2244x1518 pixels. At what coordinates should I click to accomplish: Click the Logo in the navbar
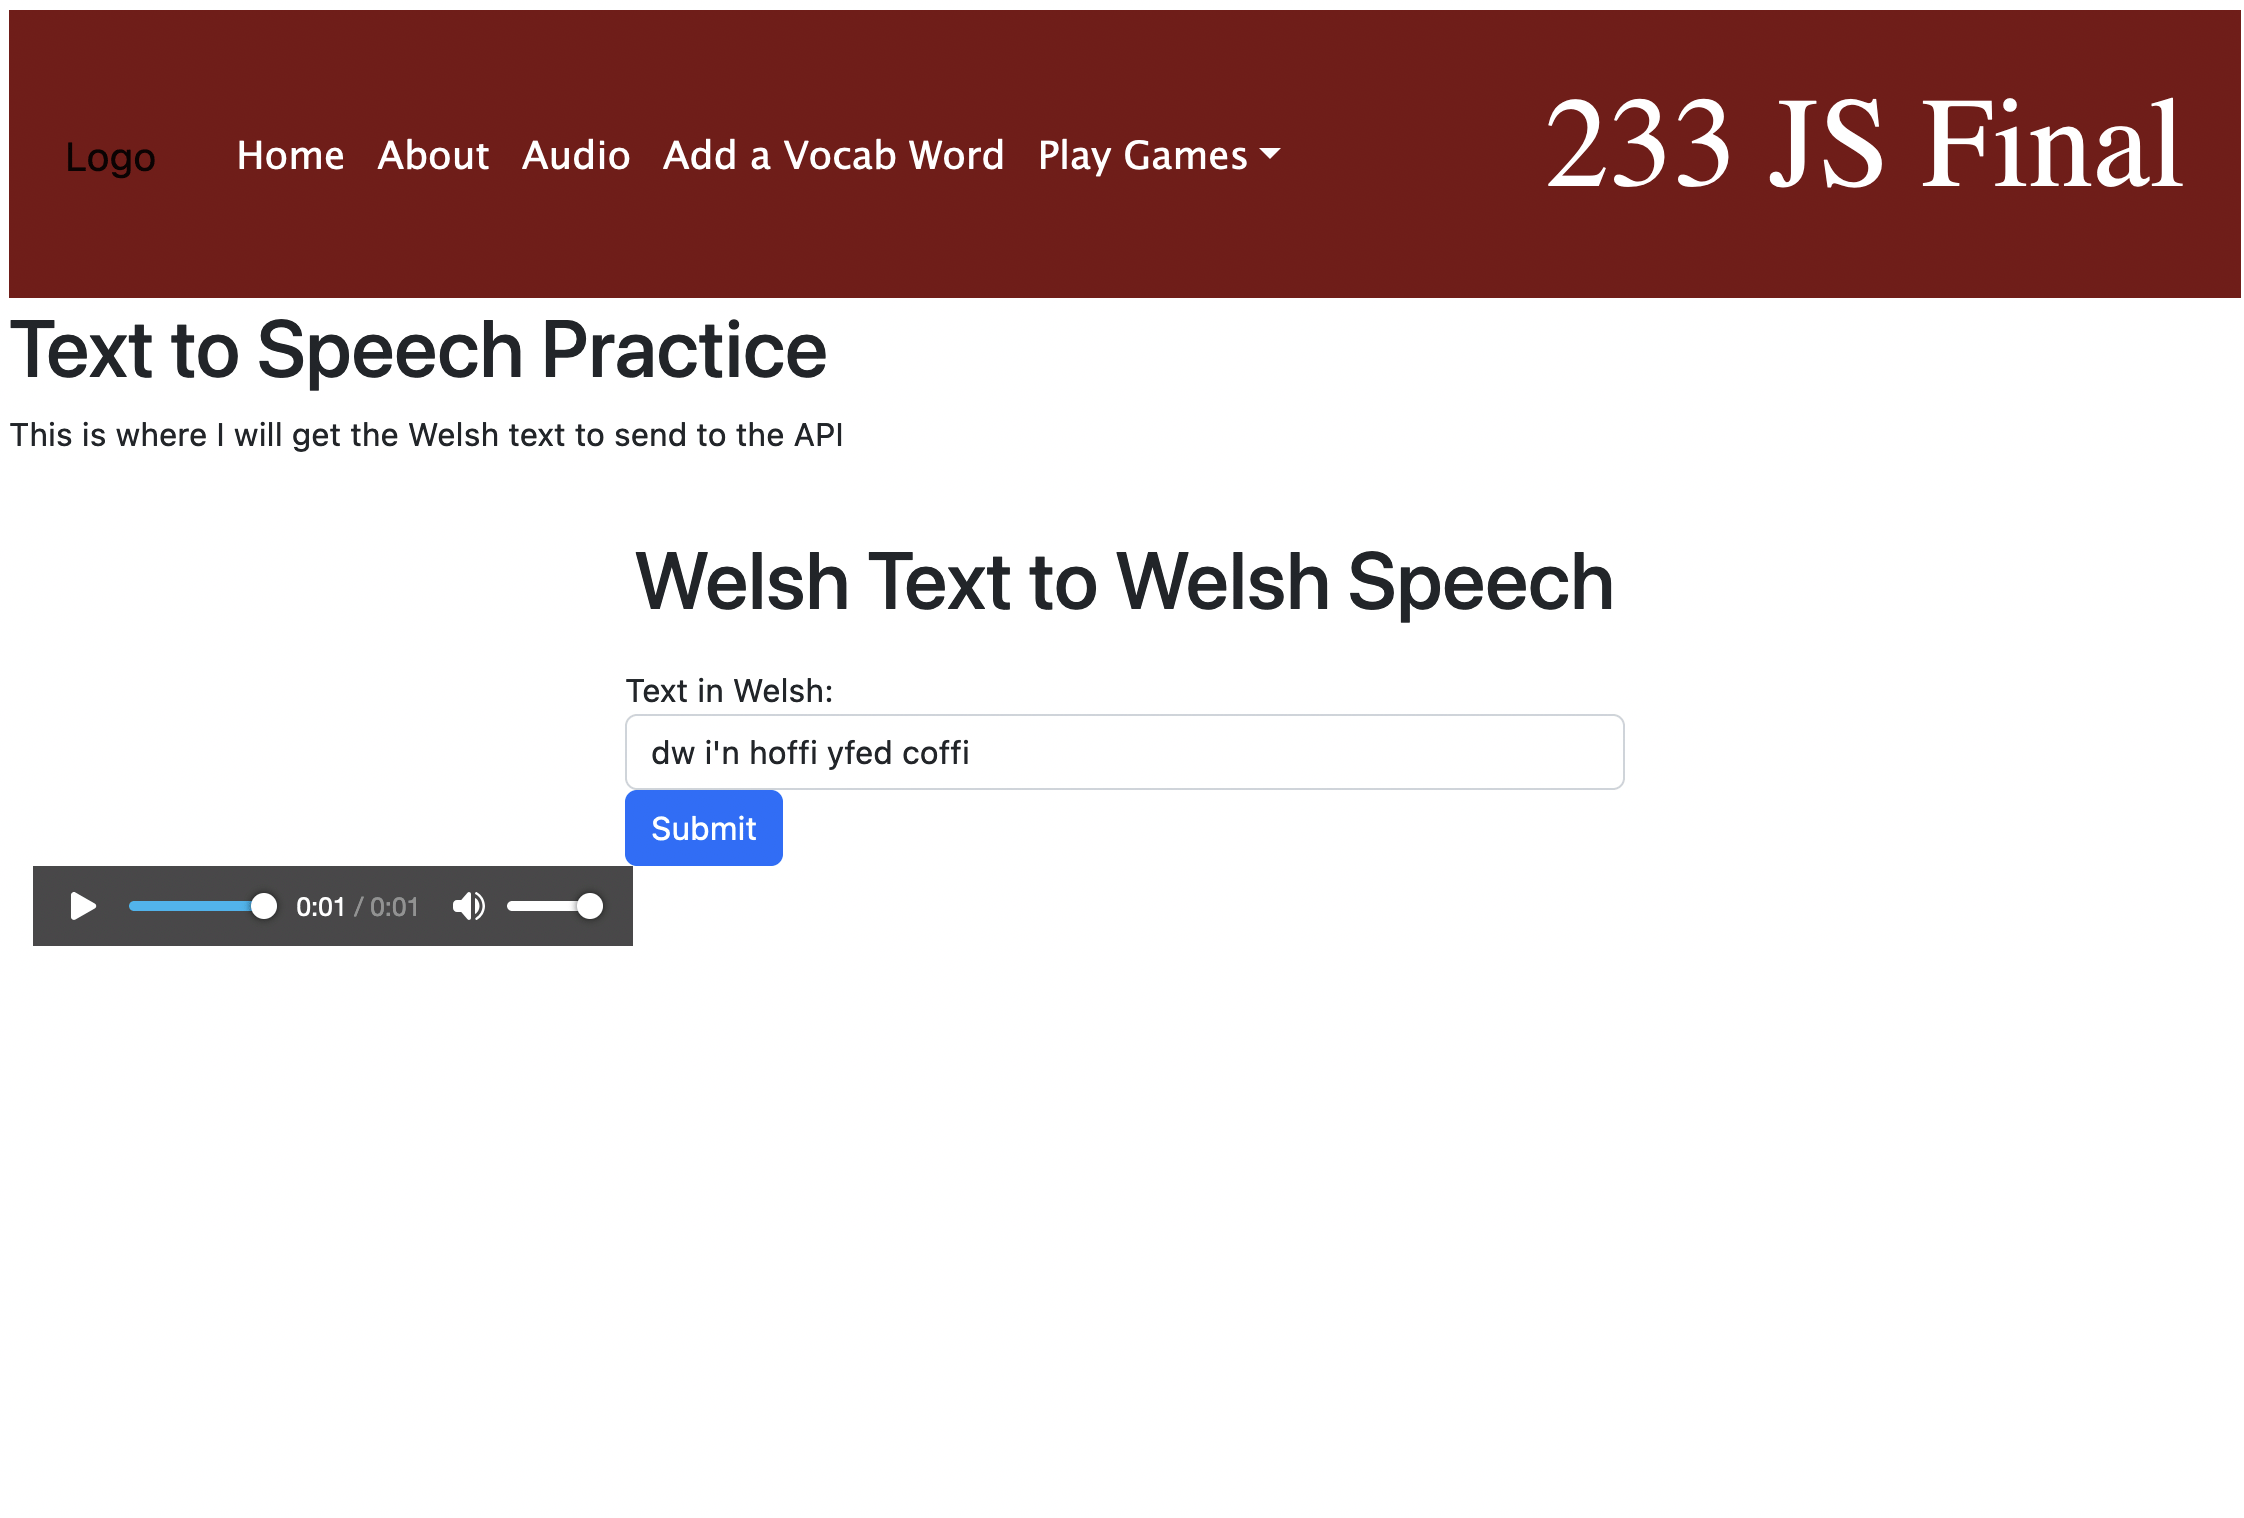pyautogui.click(x=110, y=156)
